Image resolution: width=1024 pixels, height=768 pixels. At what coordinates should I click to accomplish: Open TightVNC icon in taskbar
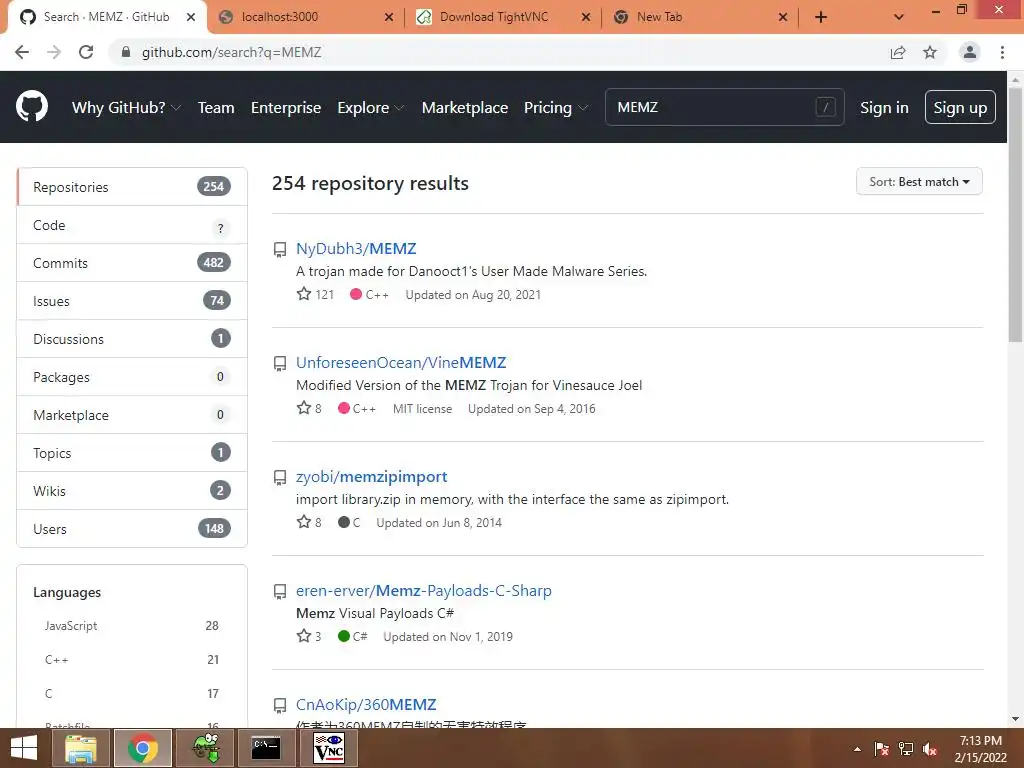coord(328,748)
